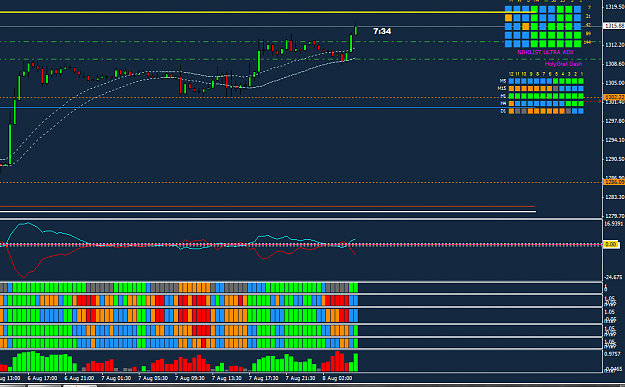
Task: Click the -24.675 indicator scale value
Action: [x=614, y=277]
